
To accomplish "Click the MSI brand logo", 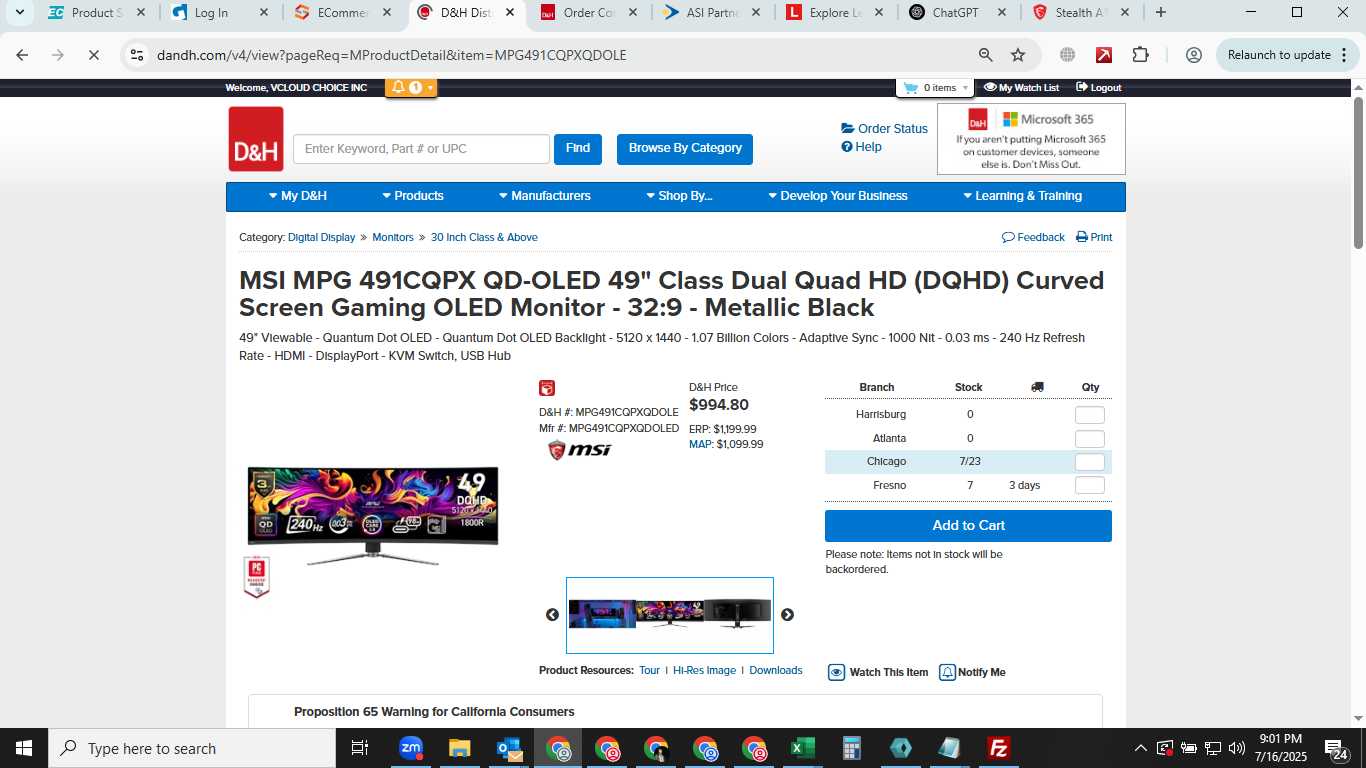I will (x=580, y=450).
